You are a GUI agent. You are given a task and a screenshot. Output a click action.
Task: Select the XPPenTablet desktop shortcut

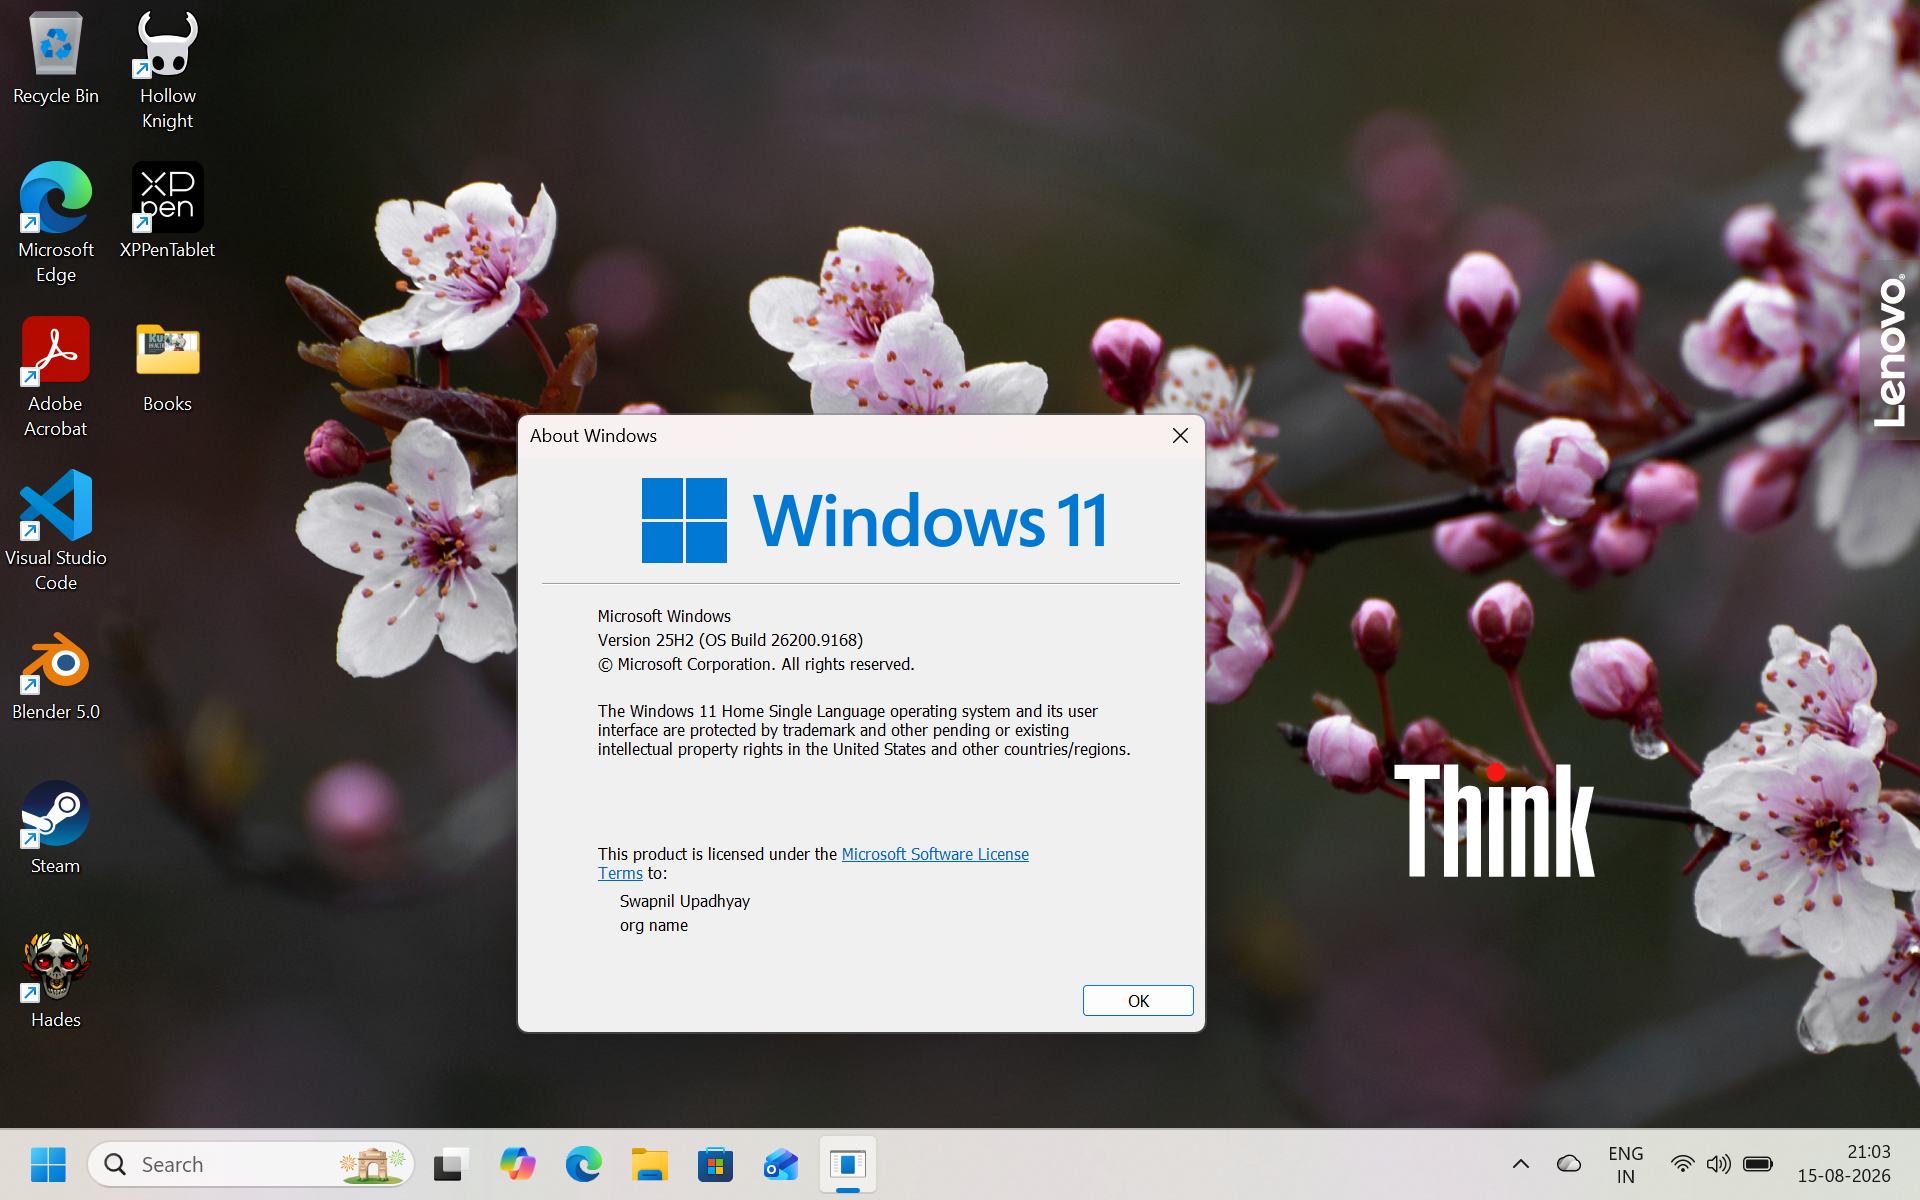pyautogui.click(x=167, y=210)
